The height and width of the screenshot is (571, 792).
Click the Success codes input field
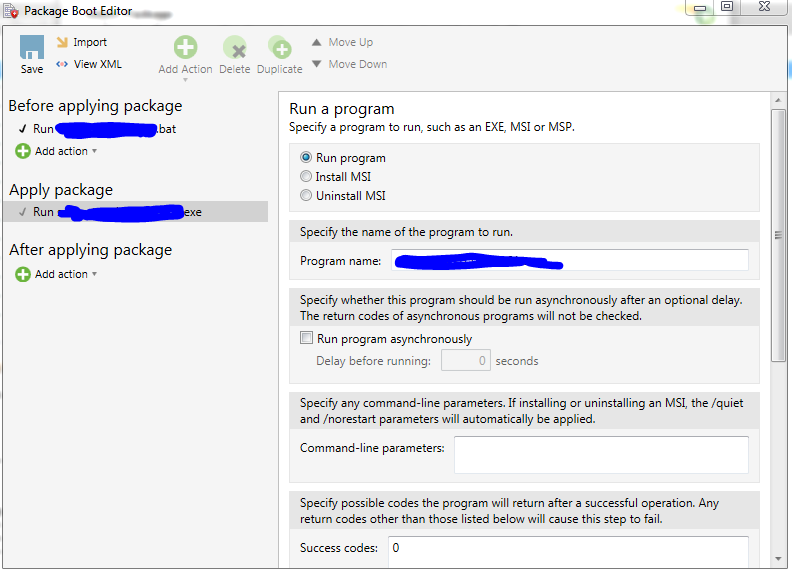click(568, 552)
